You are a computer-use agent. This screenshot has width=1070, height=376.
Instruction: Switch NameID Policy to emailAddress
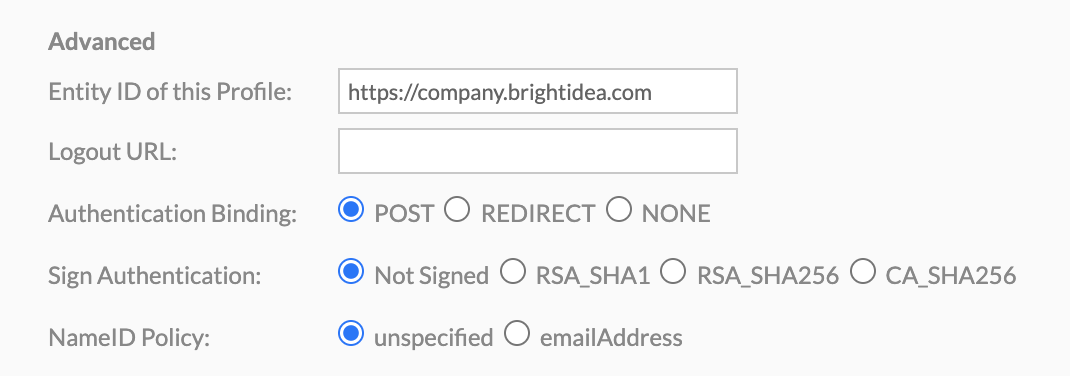pos(517,334)
